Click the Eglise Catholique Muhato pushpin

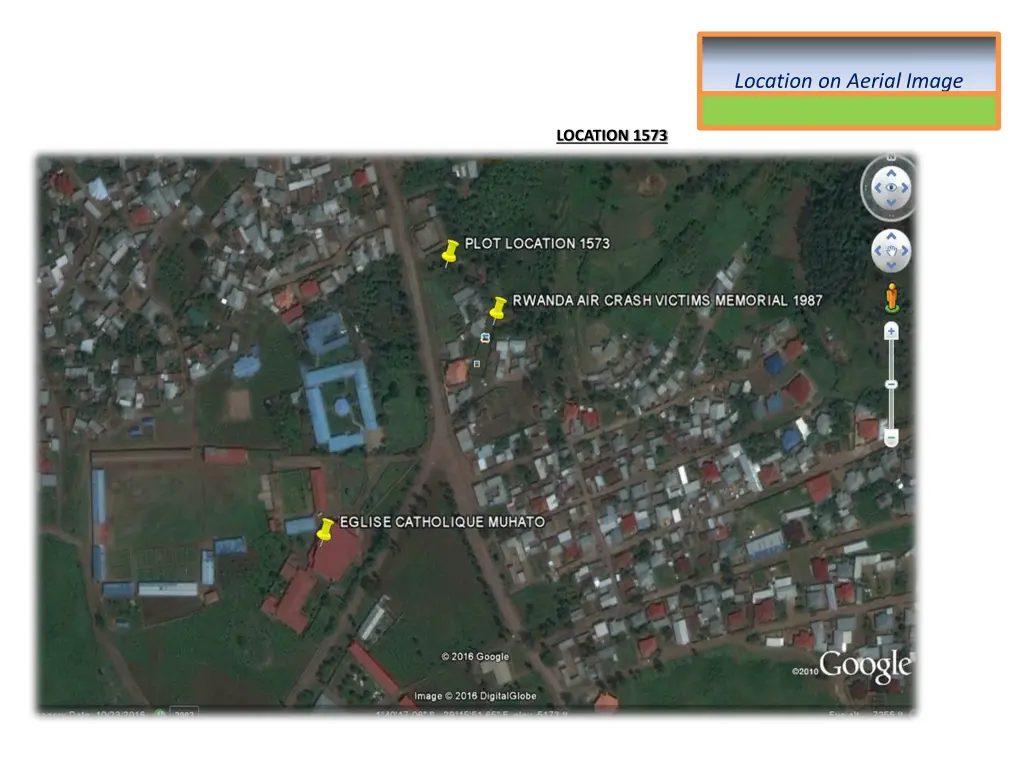pyautogui.click(x=325, y=530)
